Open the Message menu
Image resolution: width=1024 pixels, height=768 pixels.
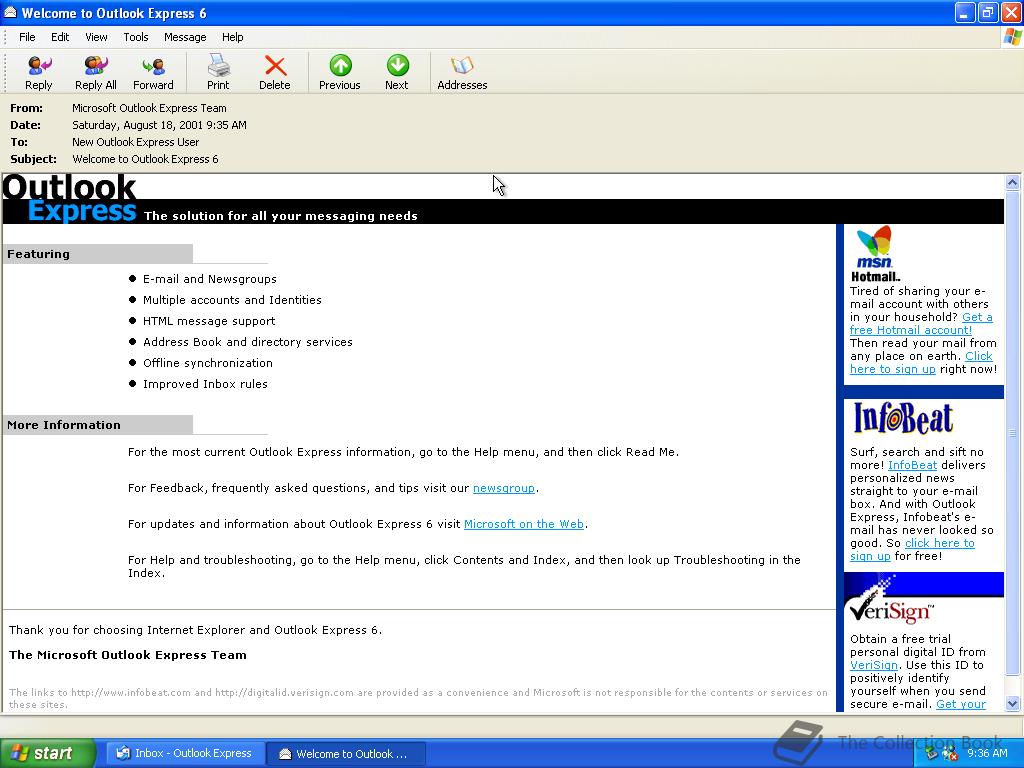click(x=185, y=37)
